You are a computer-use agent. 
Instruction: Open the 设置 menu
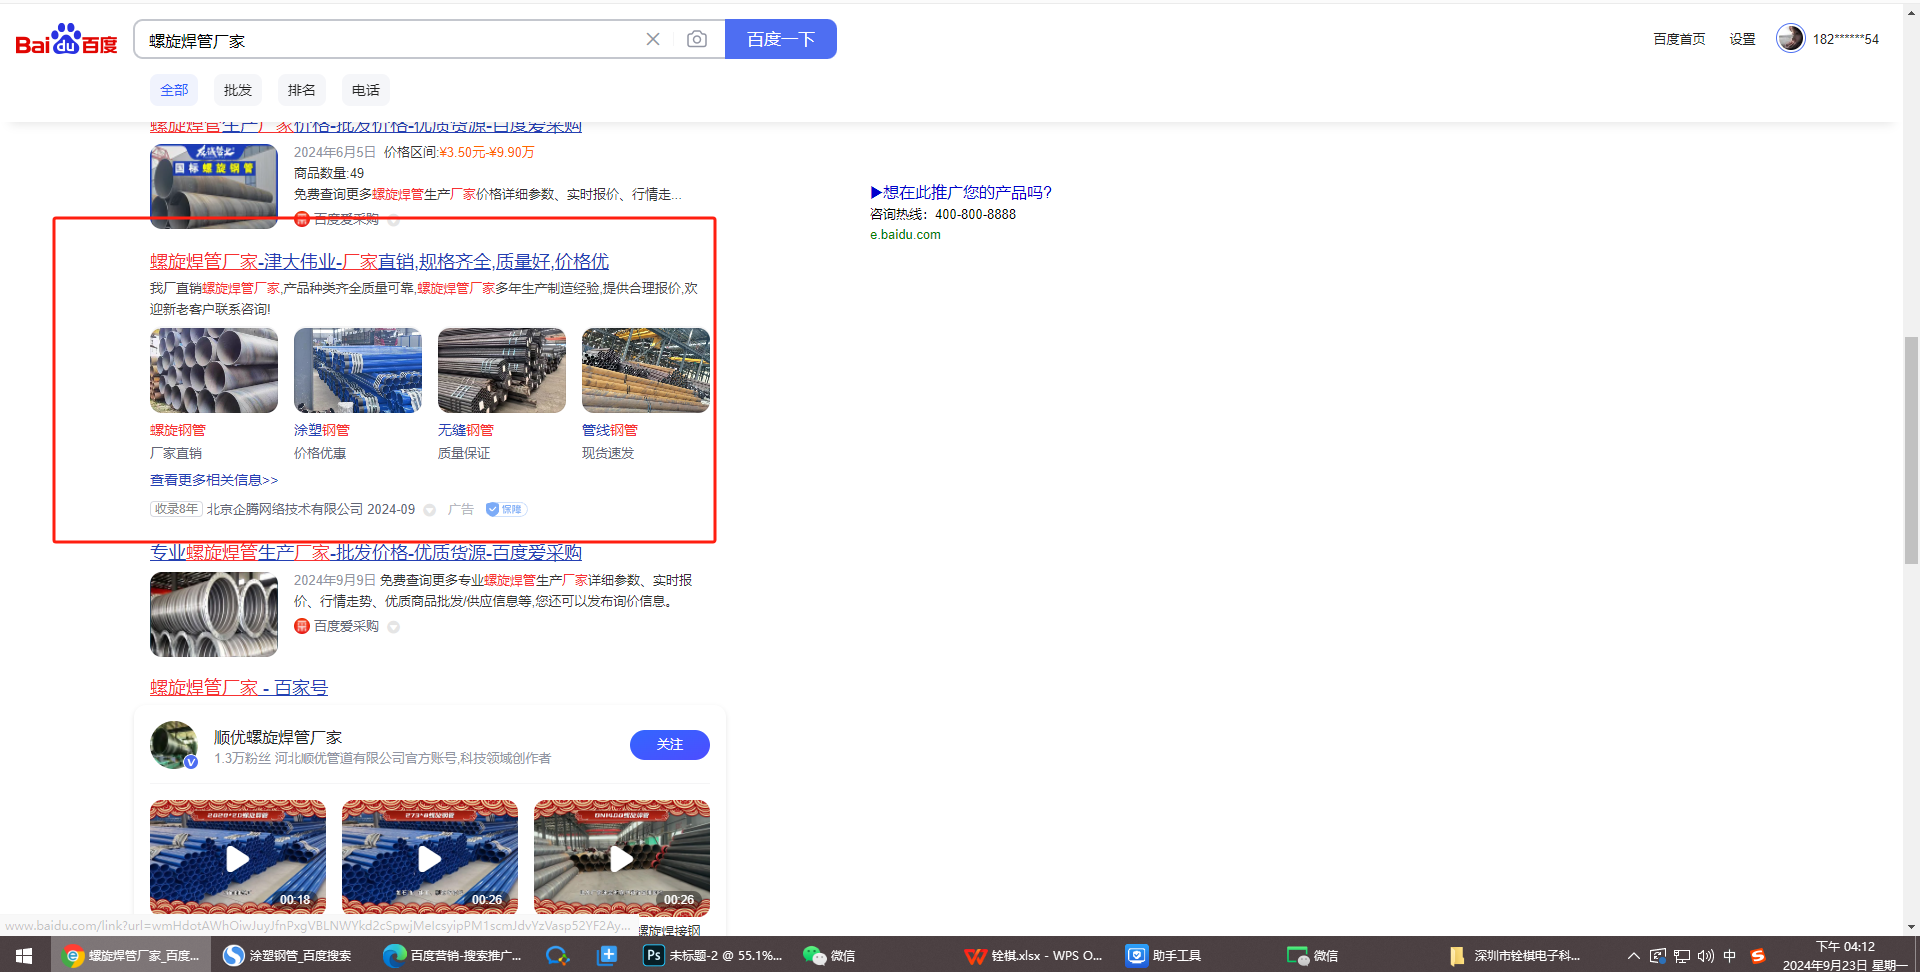(x=1743, y=39)
